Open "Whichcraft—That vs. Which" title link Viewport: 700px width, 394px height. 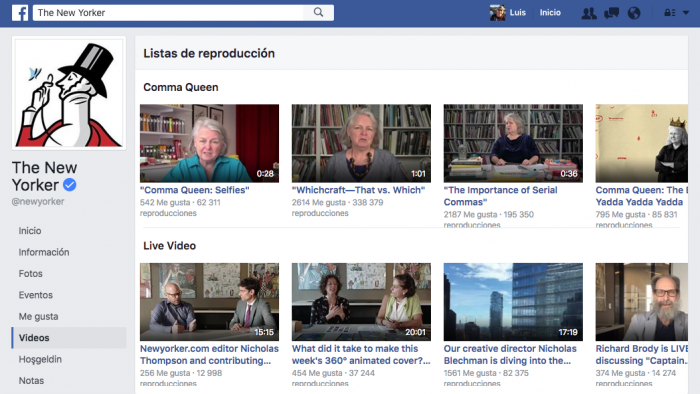pyautogui.click(x=358, y=190)
